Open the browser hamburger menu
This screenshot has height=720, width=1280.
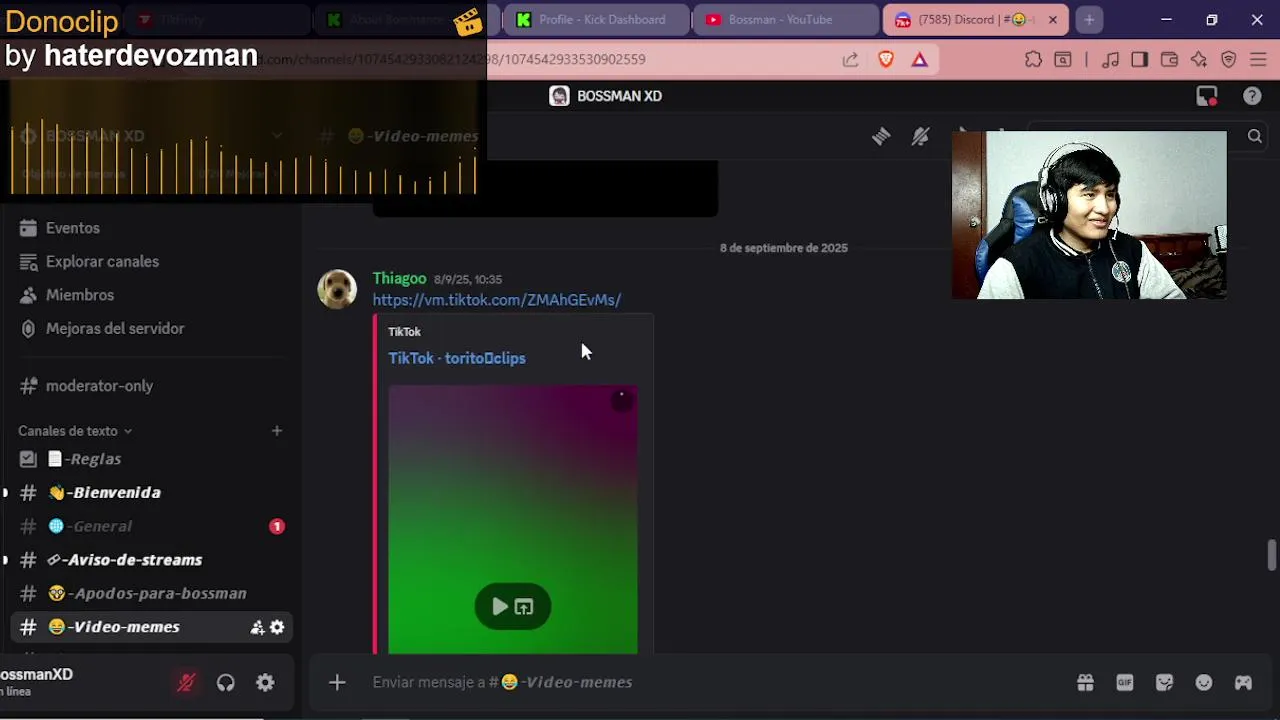pos(1258,60)
